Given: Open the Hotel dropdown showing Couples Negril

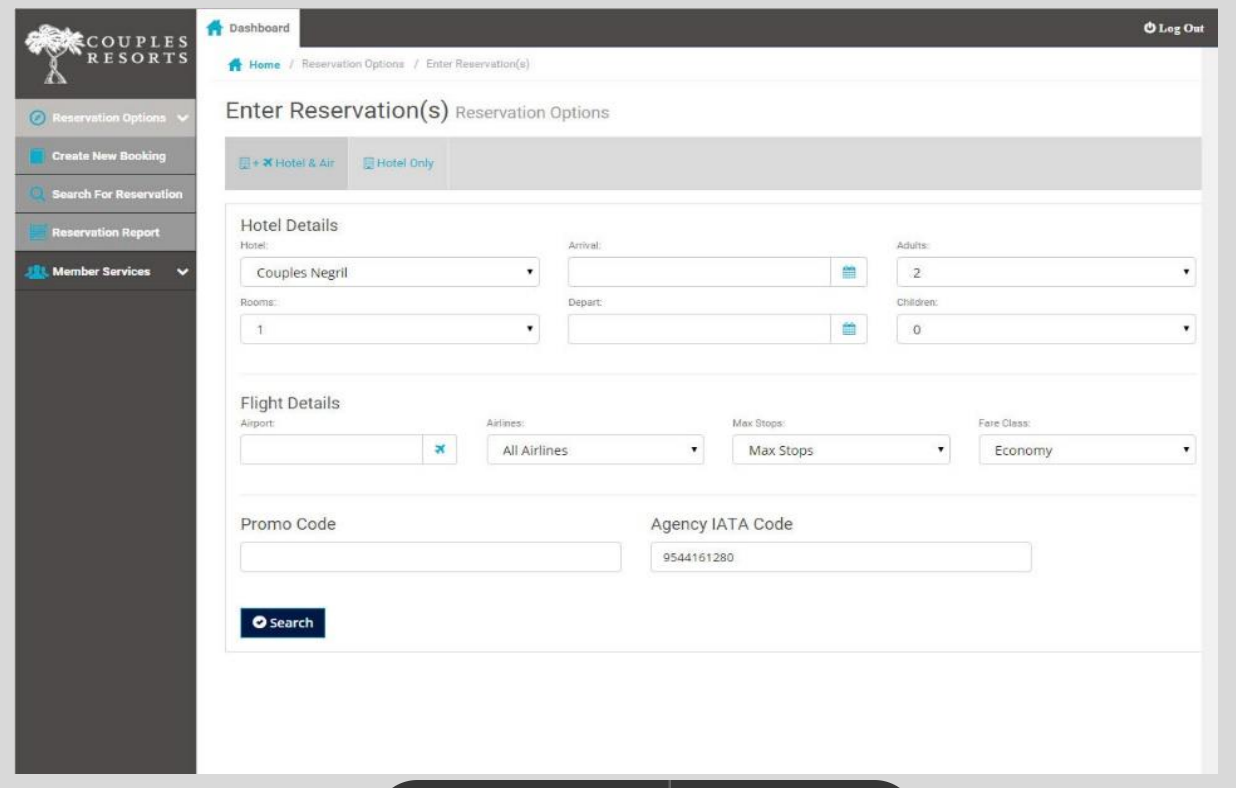Looking at the screenshot, I should pyautogui.click(x=390, y=271).
